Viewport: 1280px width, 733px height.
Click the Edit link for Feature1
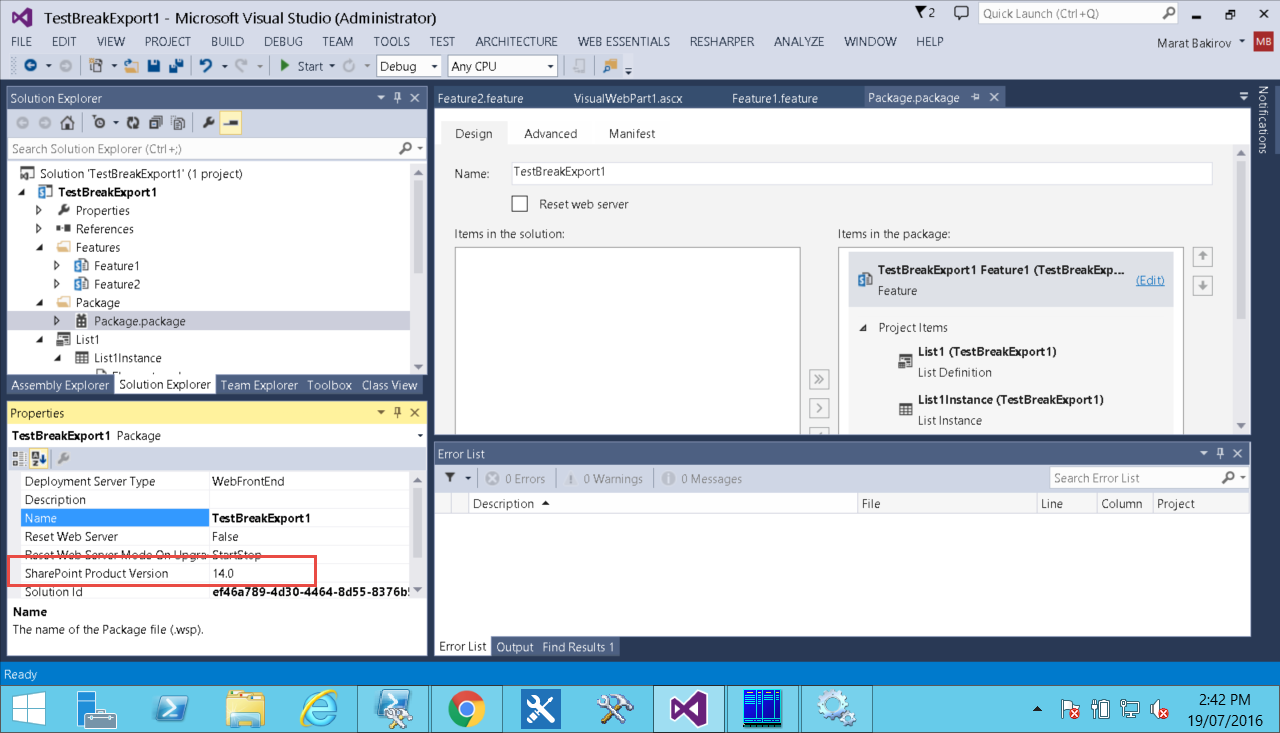(x=1150, y=281)
